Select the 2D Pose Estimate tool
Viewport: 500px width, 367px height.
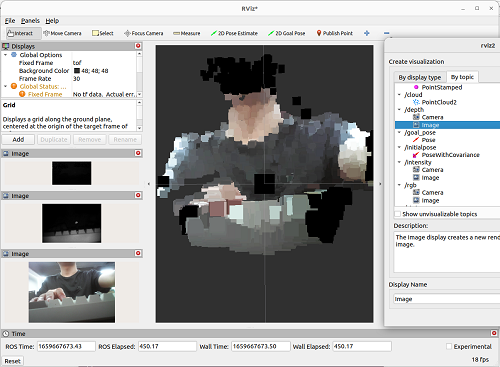[x=234, y=33]
